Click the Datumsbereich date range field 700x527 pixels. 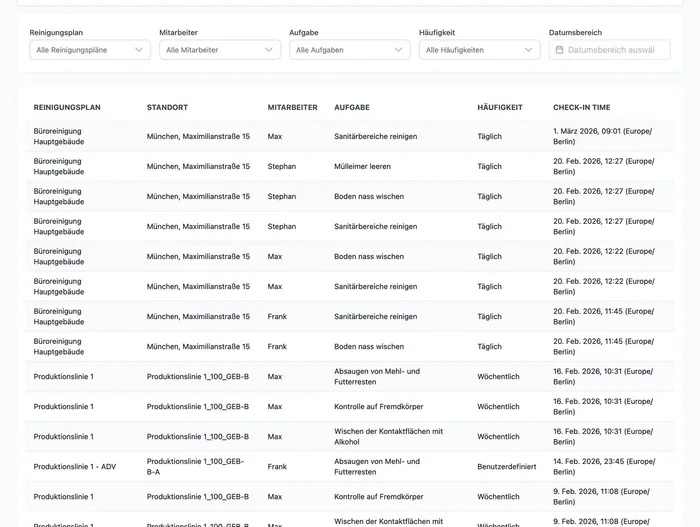(x=610, y=49)
